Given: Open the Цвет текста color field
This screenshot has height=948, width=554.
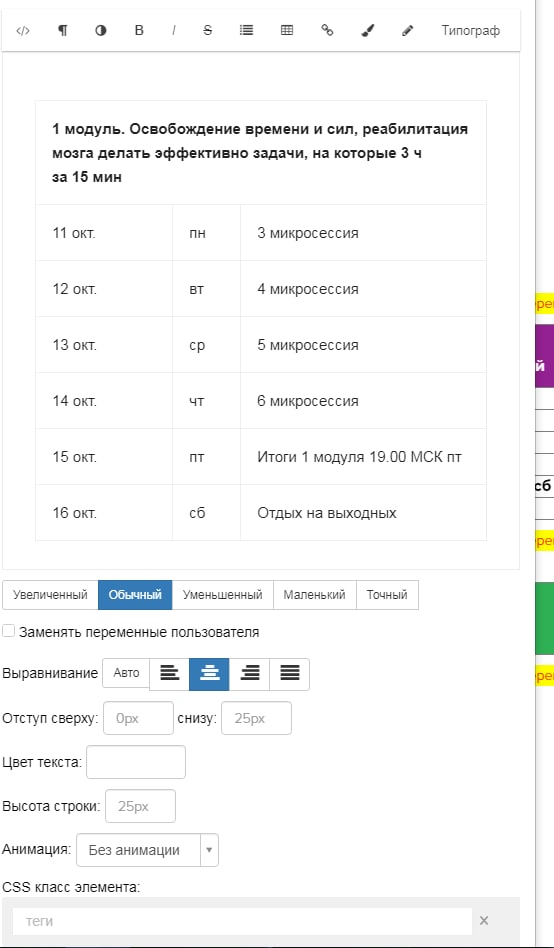Looking at the screenshot, I should [136, 762].
